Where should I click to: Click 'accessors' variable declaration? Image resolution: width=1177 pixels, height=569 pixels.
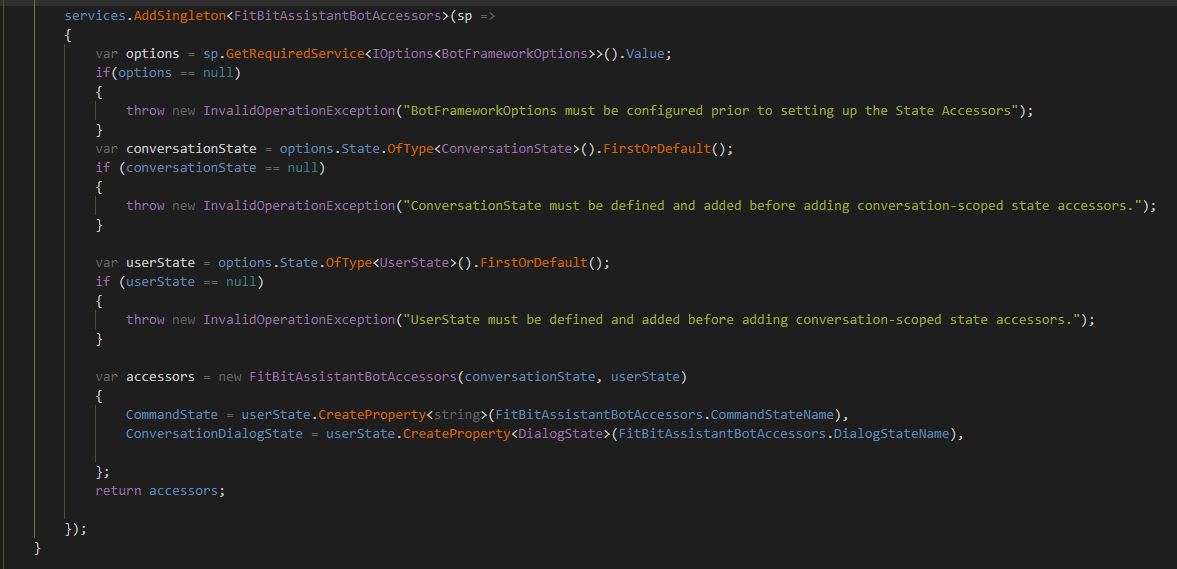pos(160,377)
